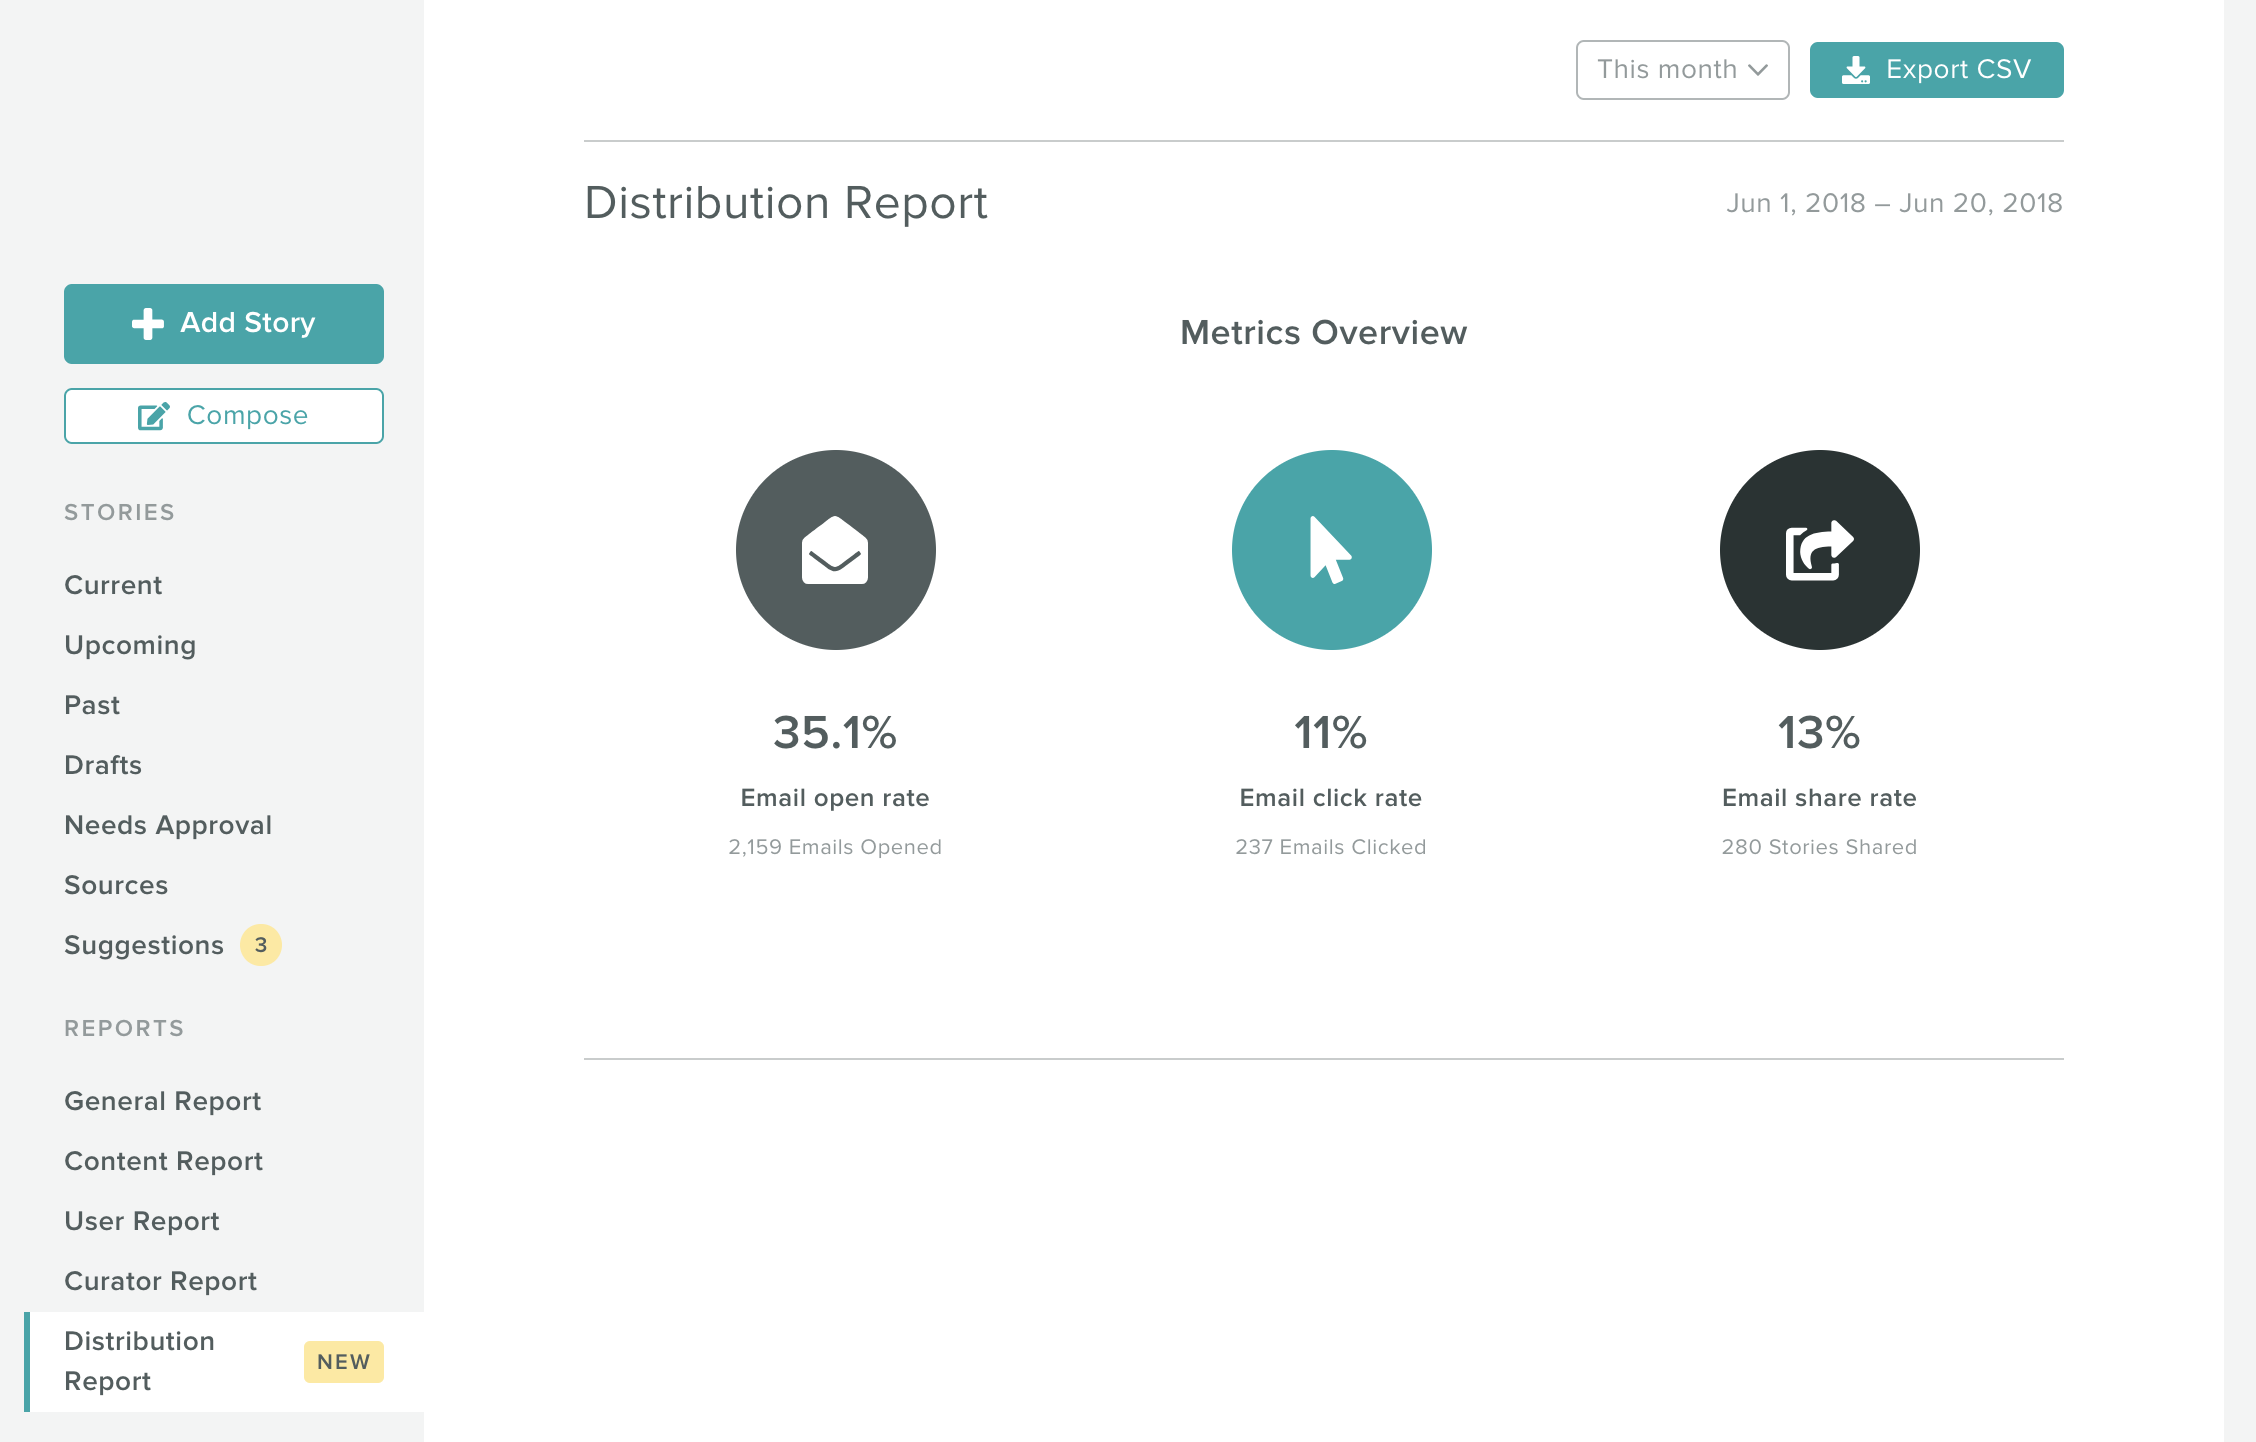Open the Sources page

pyautogui.click(x=116, y=885)
